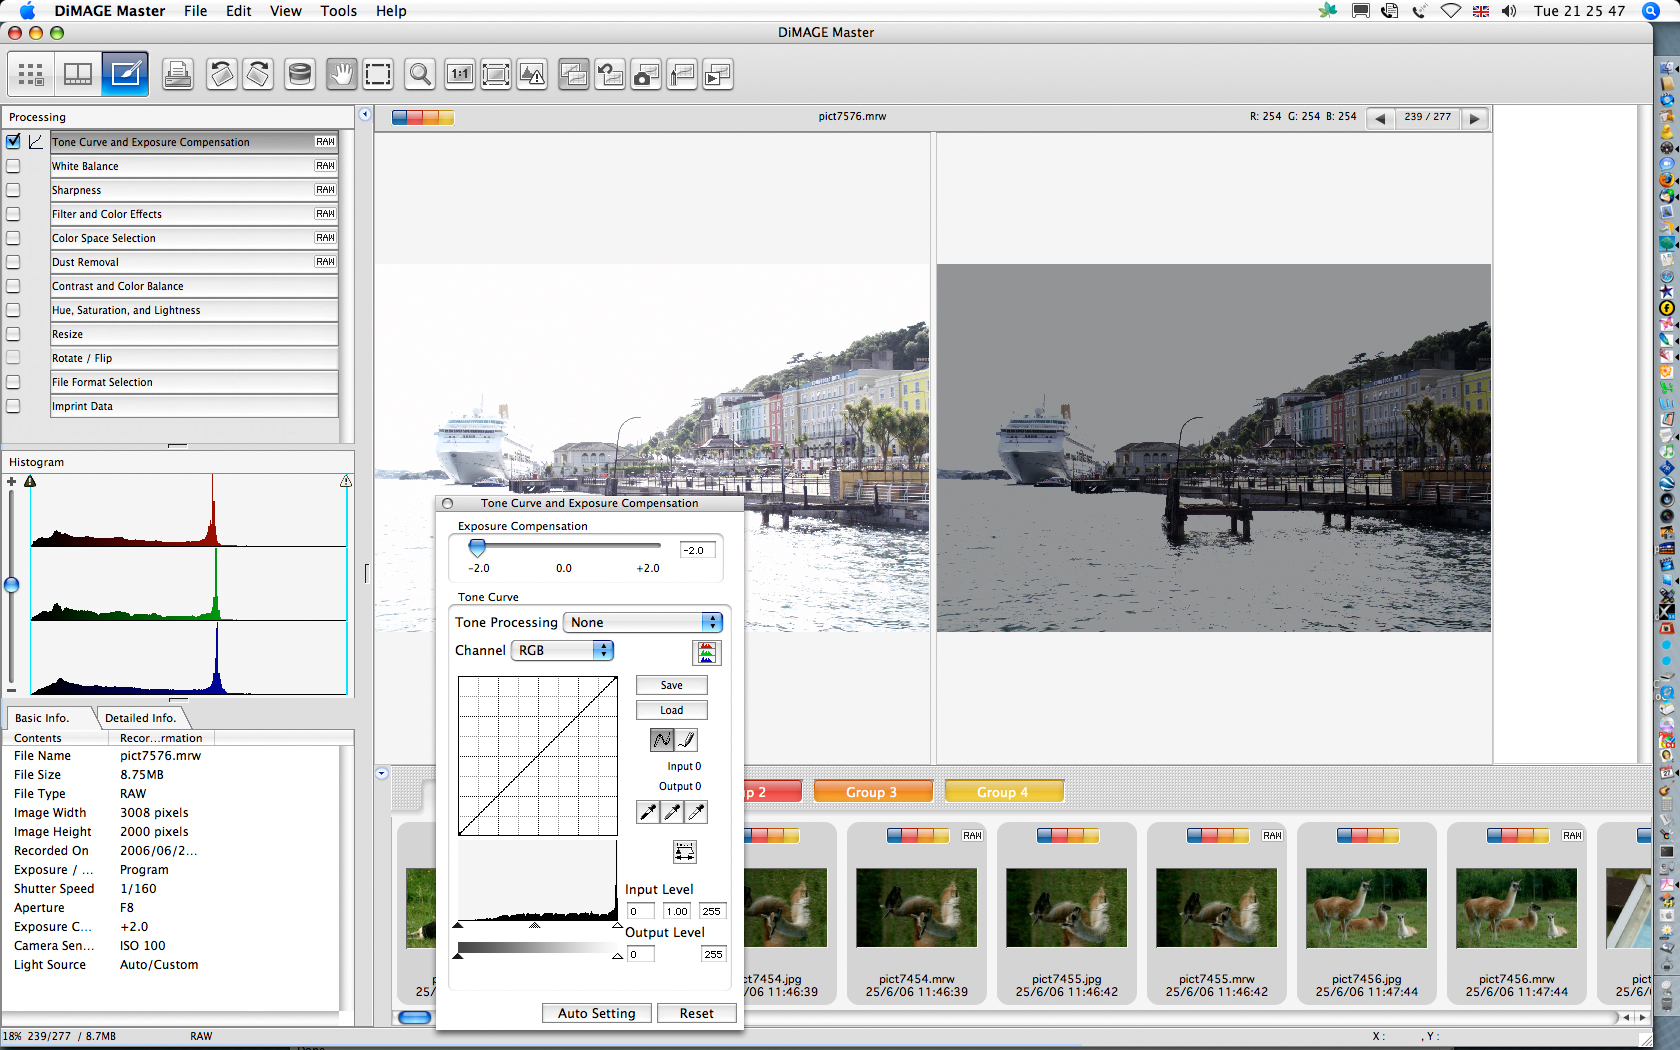Click the thumbnail size slider below strip

coord(414,1017)
